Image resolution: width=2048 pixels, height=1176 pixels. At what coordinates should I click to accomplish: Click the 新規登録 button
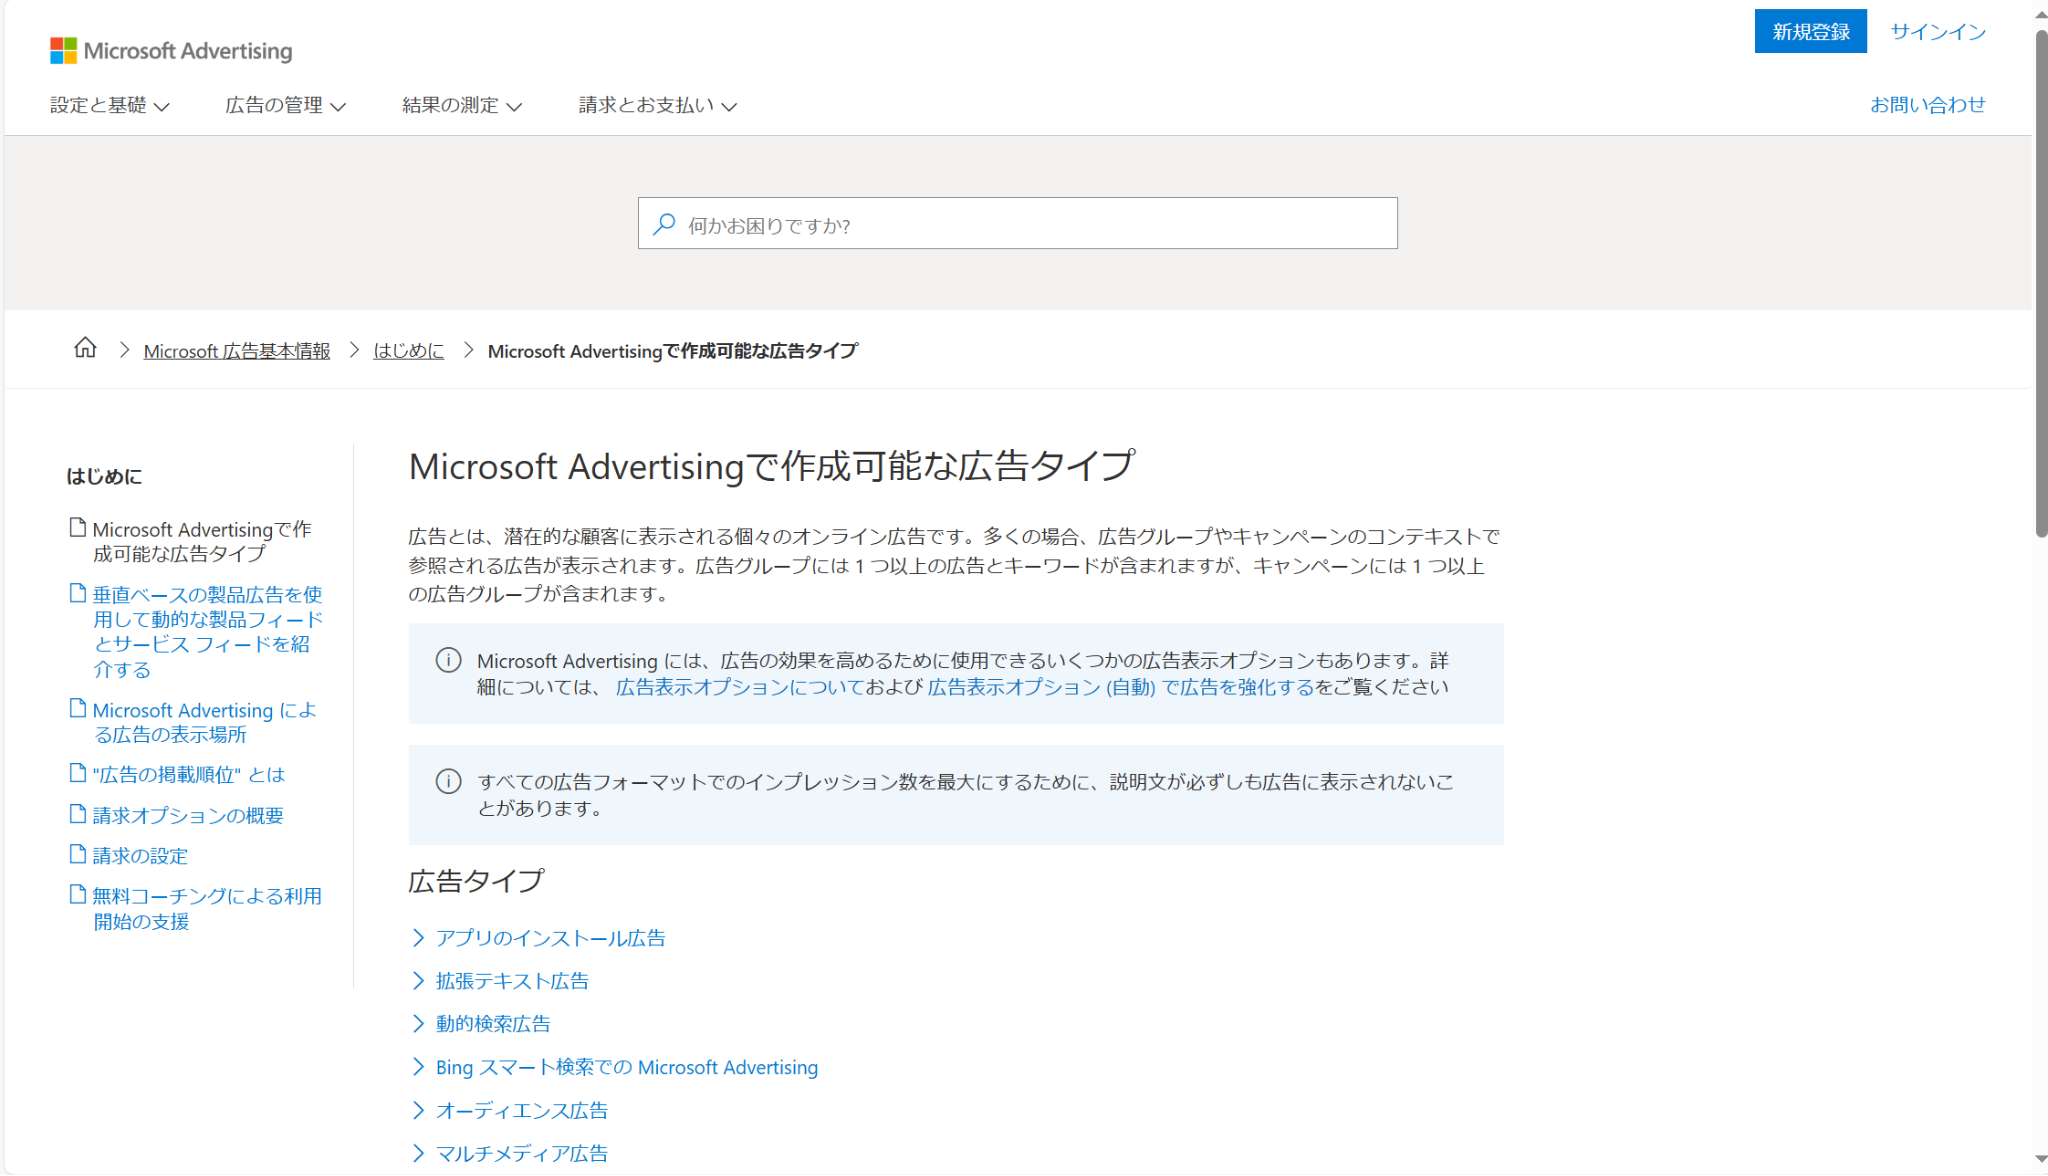click(1810, 32)
